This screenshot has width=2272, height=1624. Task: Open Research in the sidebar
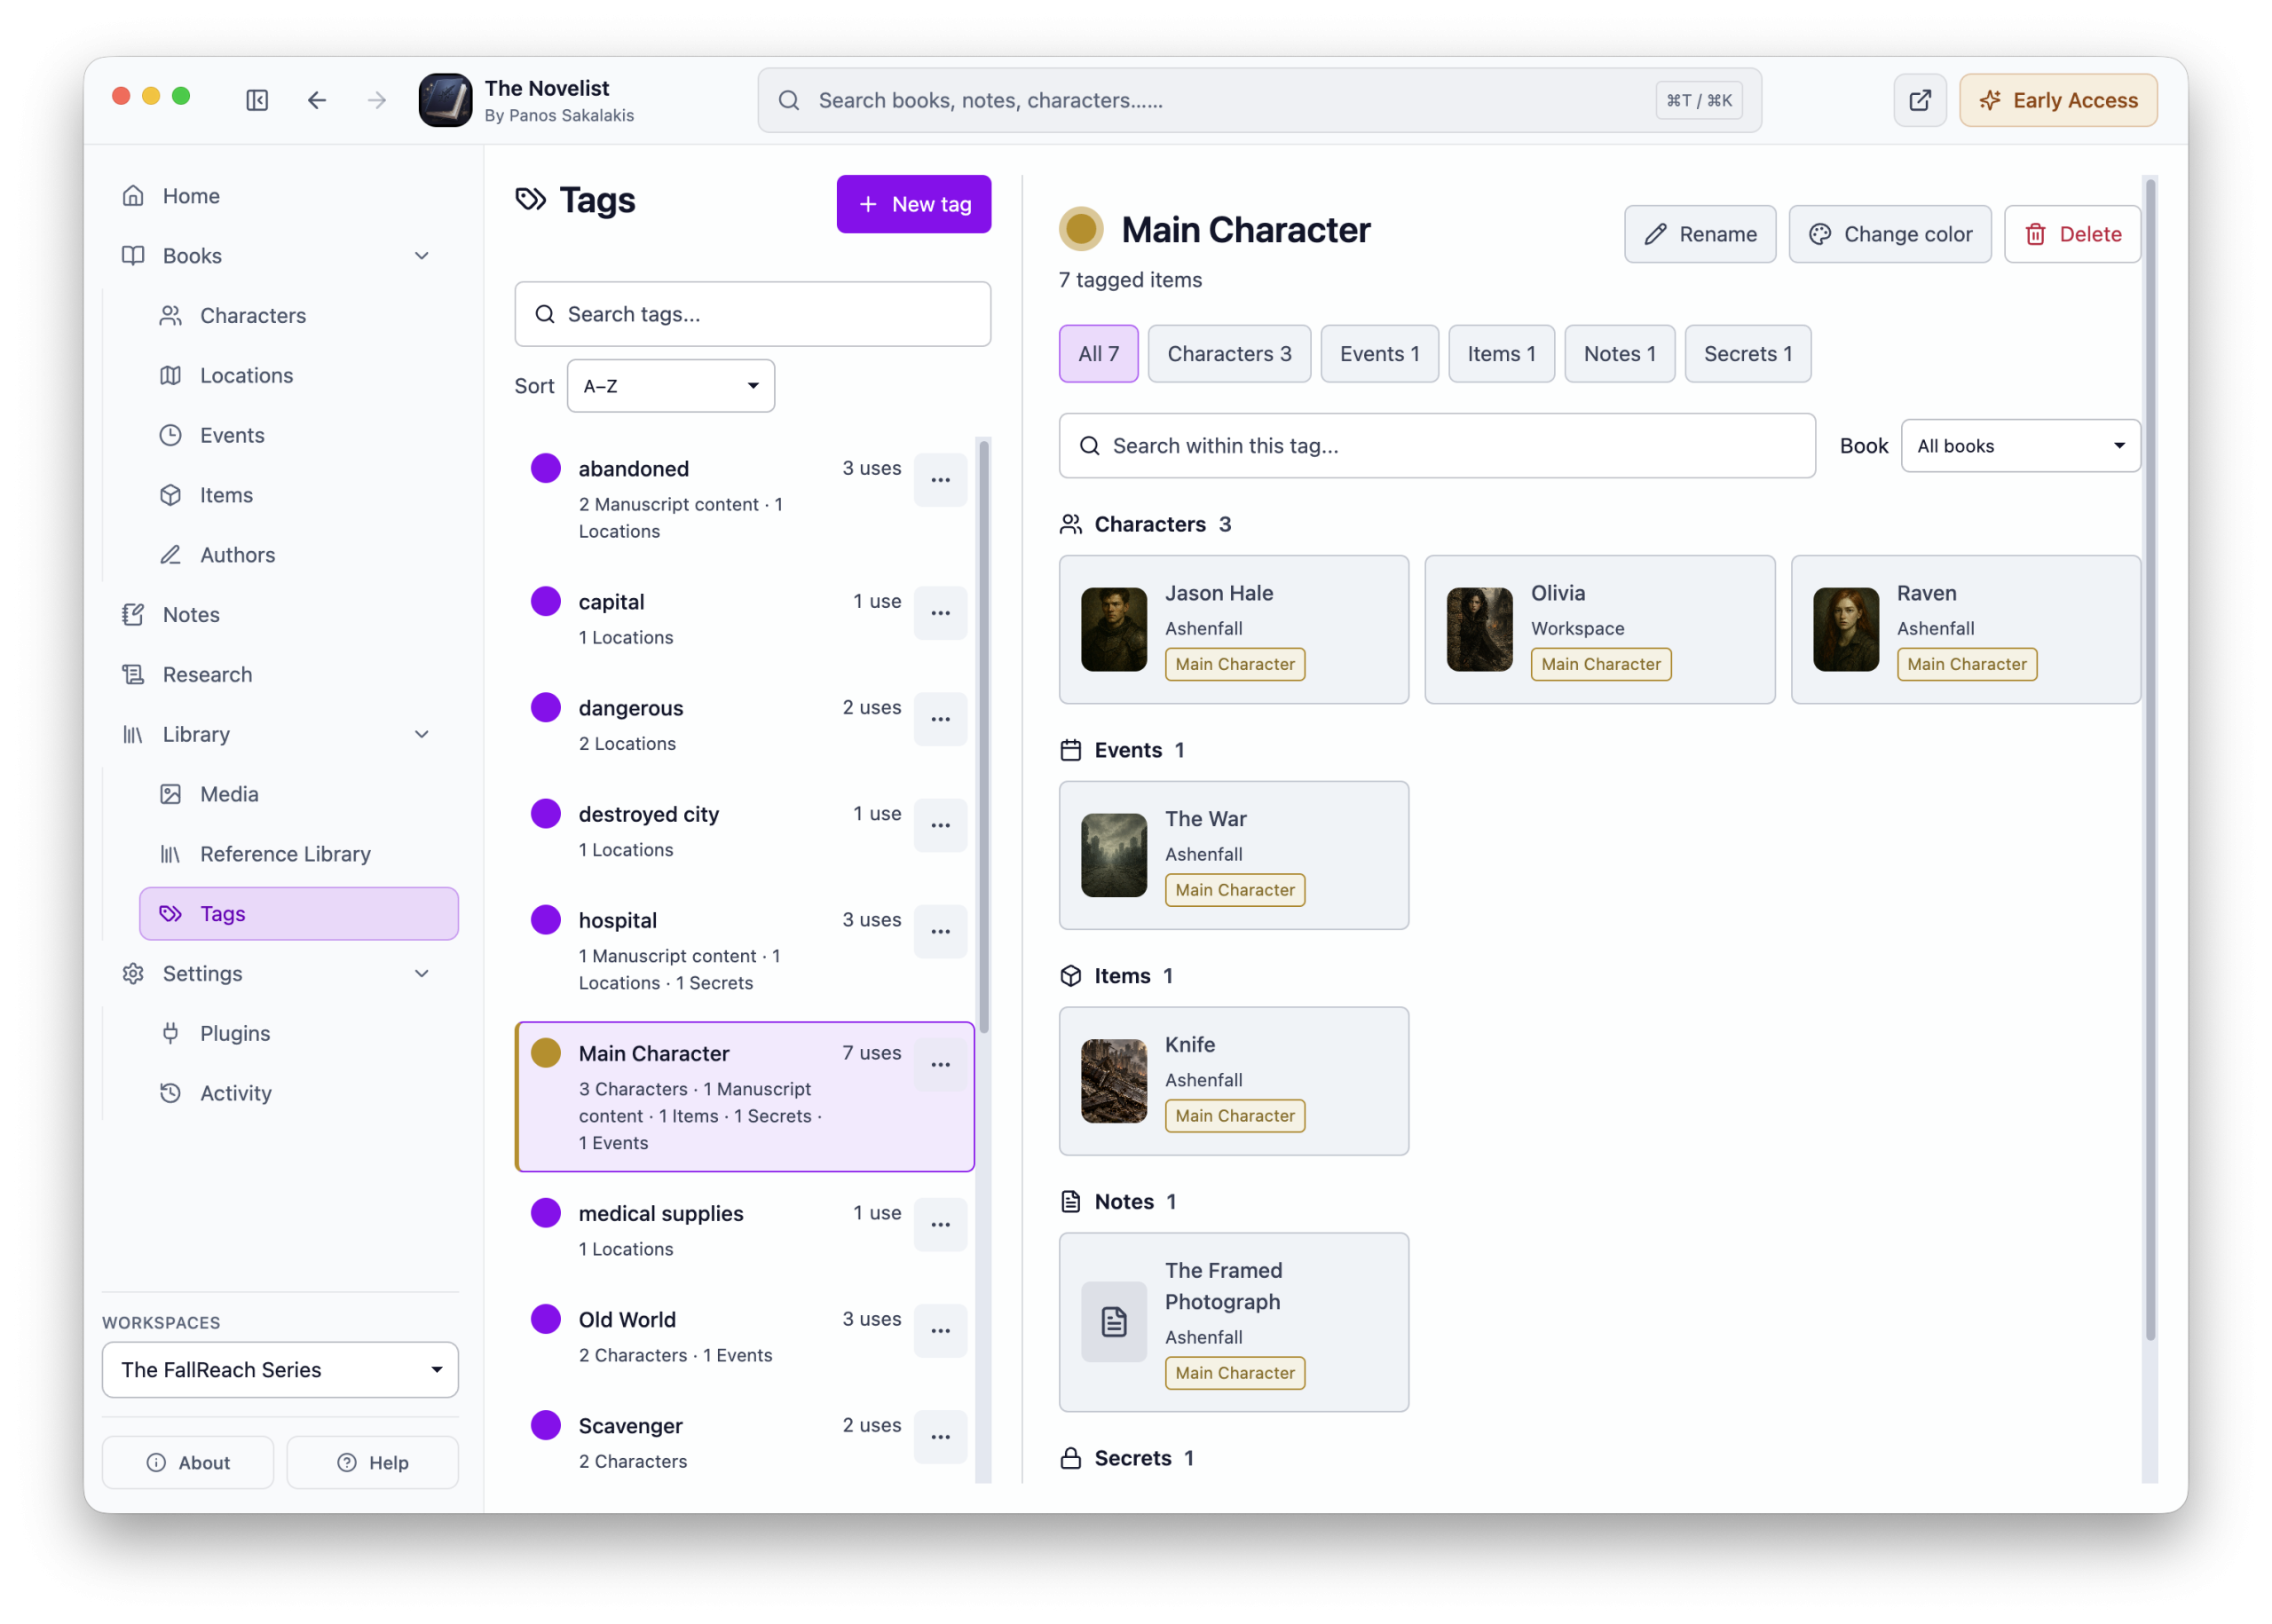tap(280, 675)
